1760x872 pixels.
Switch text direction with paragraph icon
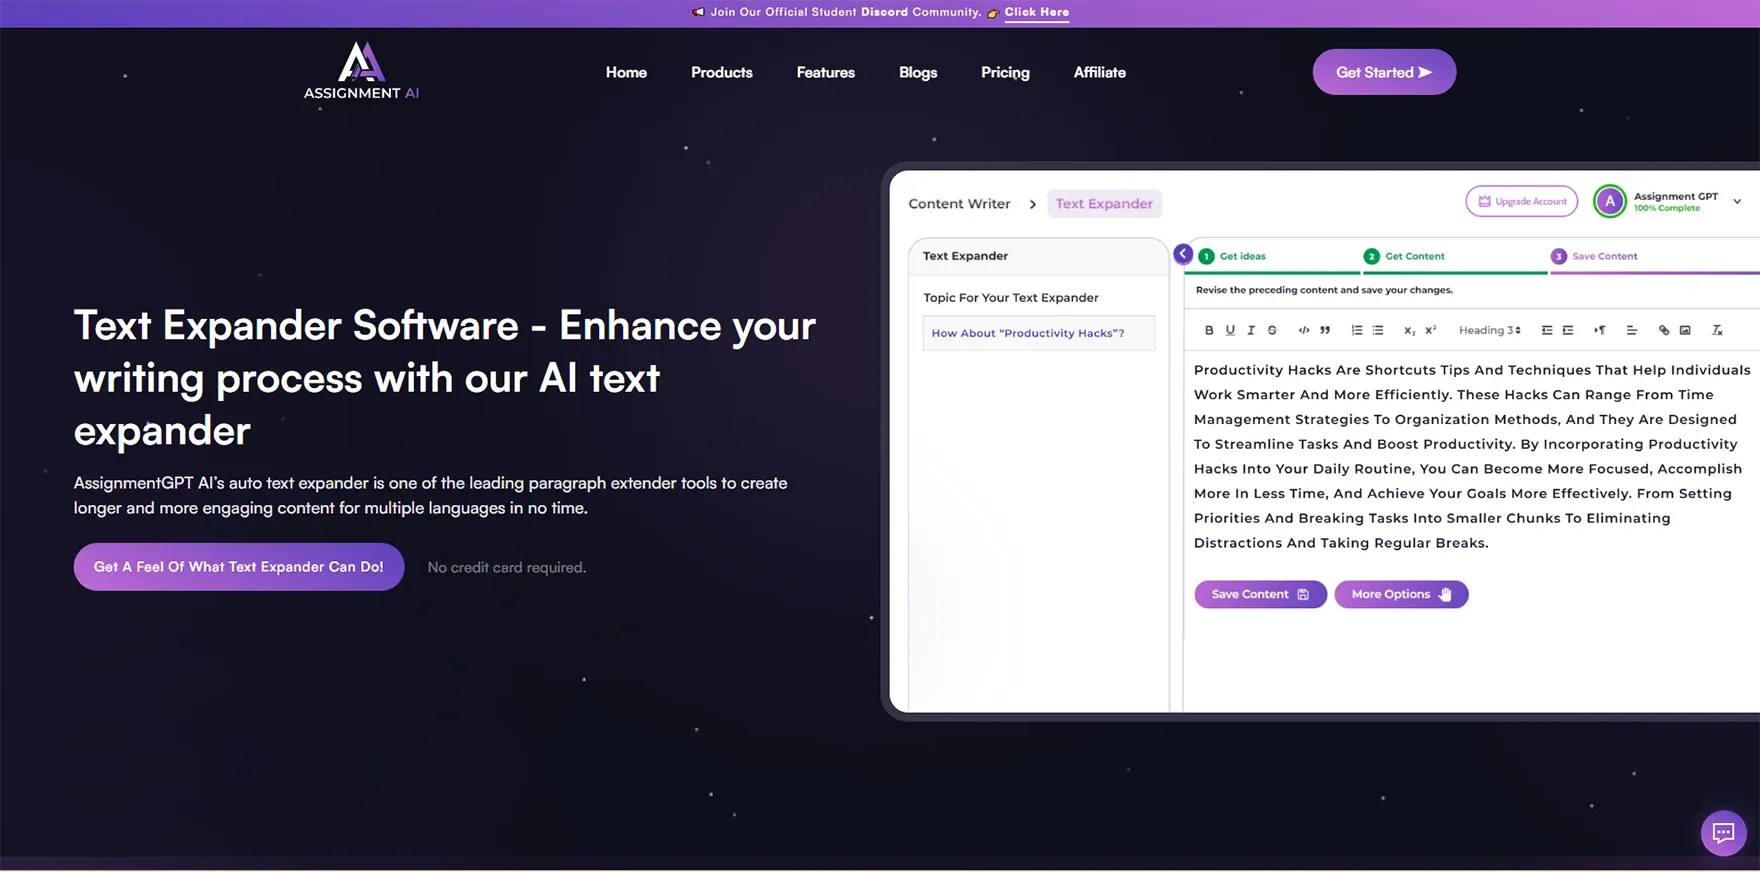click(1600, 330)
